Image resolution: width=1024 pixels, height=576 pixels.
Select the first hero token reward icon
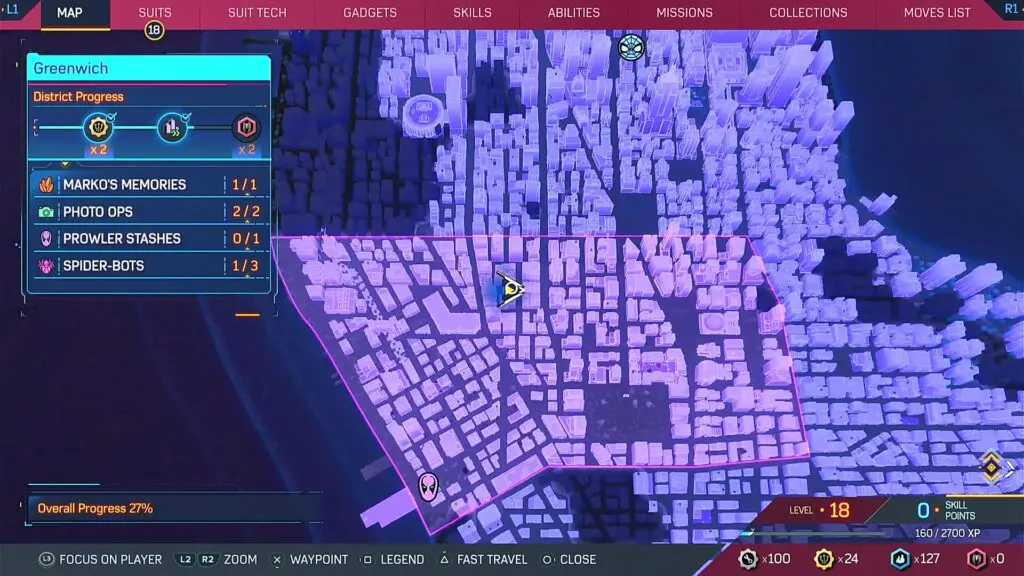[x=98, y=127]
